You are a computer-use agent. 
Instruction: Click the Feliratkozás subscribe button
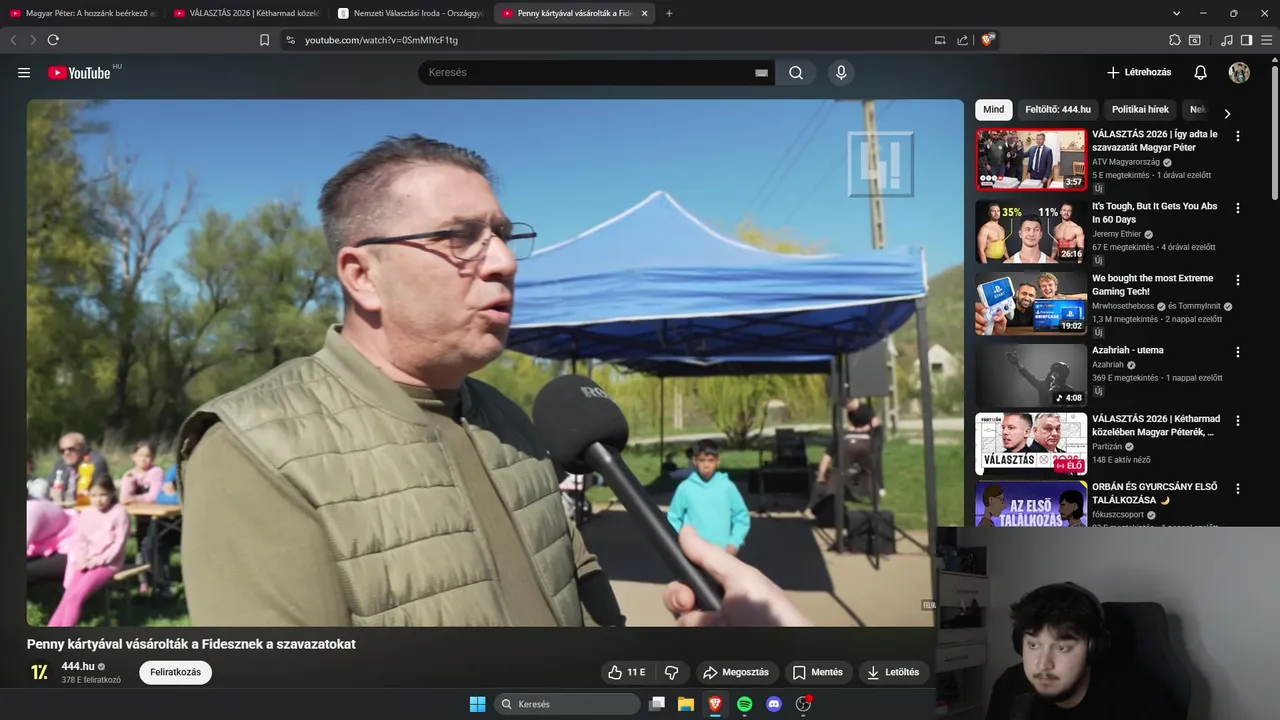click(175, 672)
